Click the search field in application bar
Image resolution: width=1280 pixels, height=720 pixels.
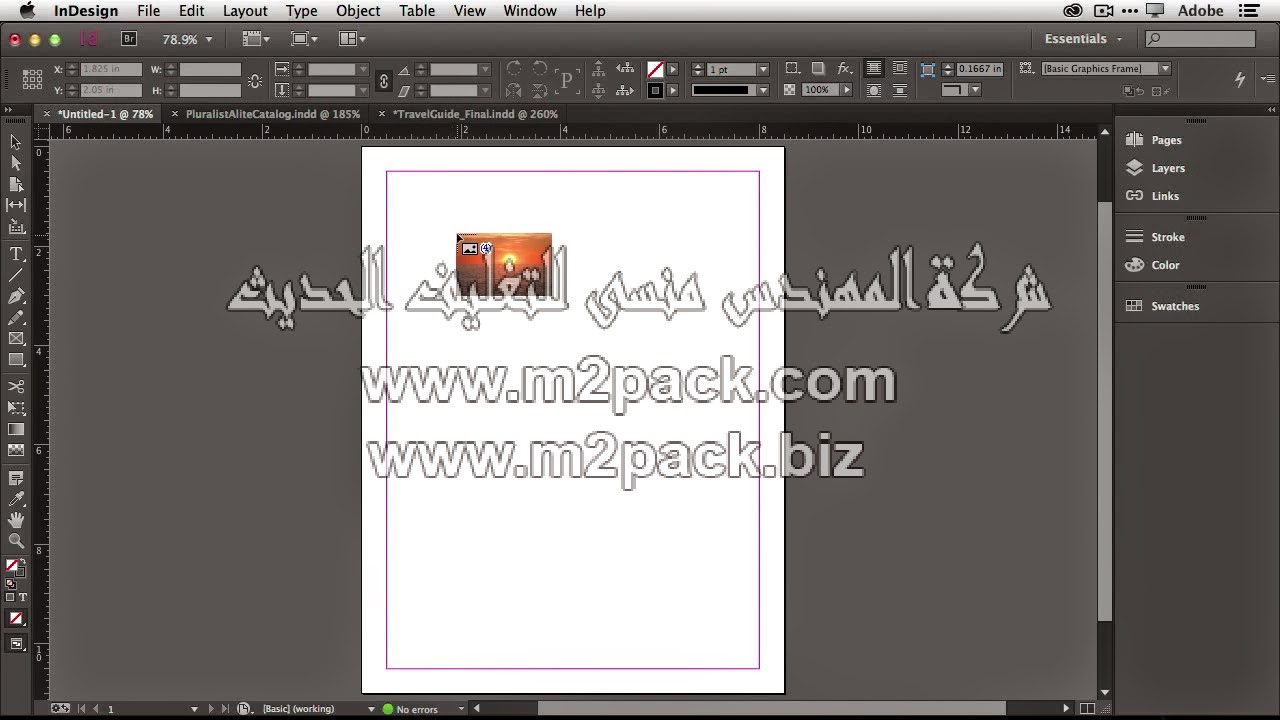tap(1201, 39)
